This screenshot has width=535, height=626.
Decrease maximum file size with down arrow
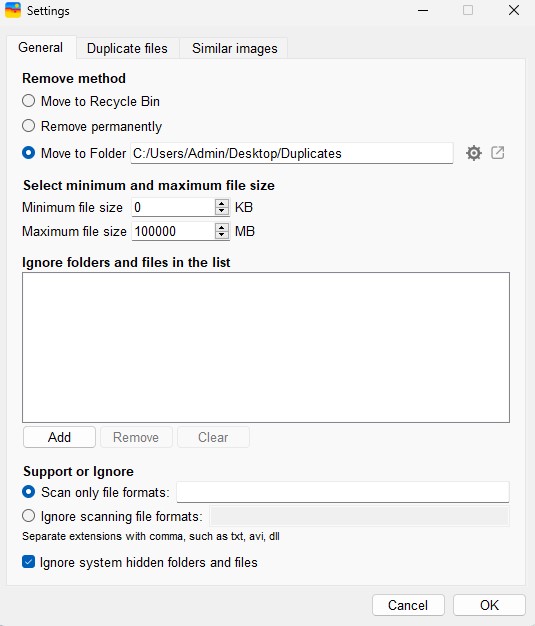pos(222,235)
